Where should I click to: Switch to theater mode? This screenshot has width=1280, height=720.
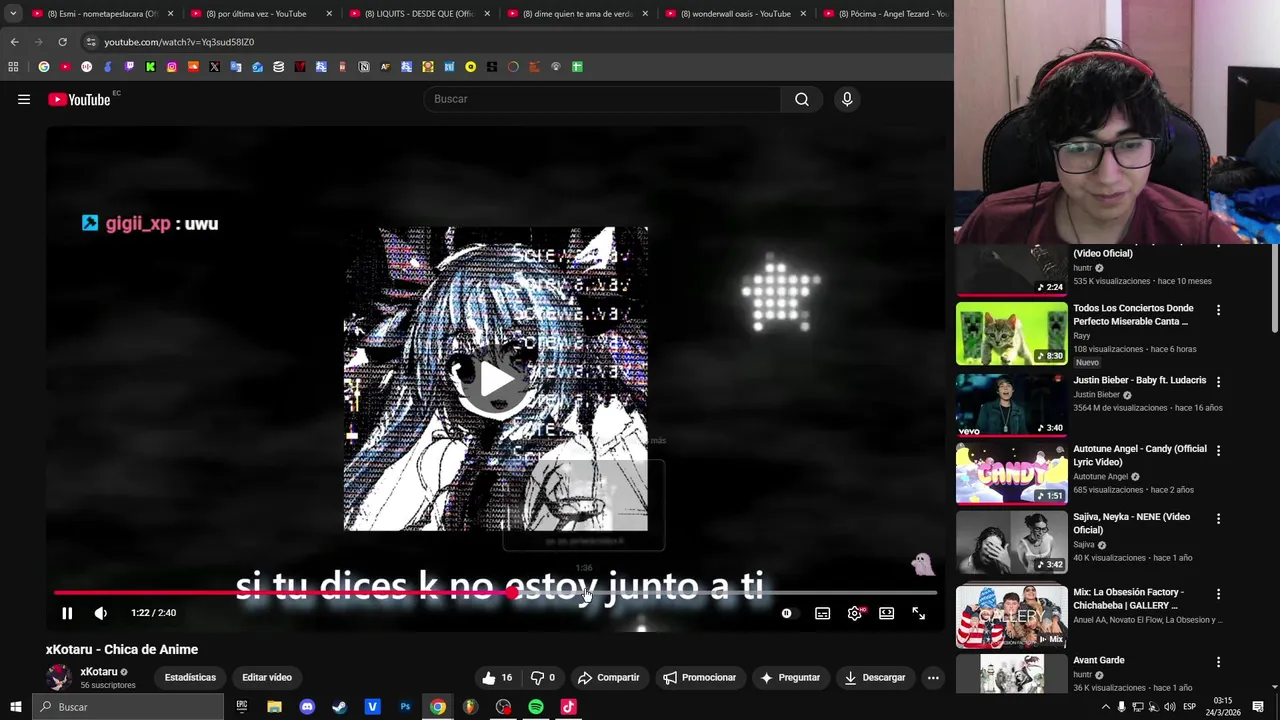pos(886,613)
